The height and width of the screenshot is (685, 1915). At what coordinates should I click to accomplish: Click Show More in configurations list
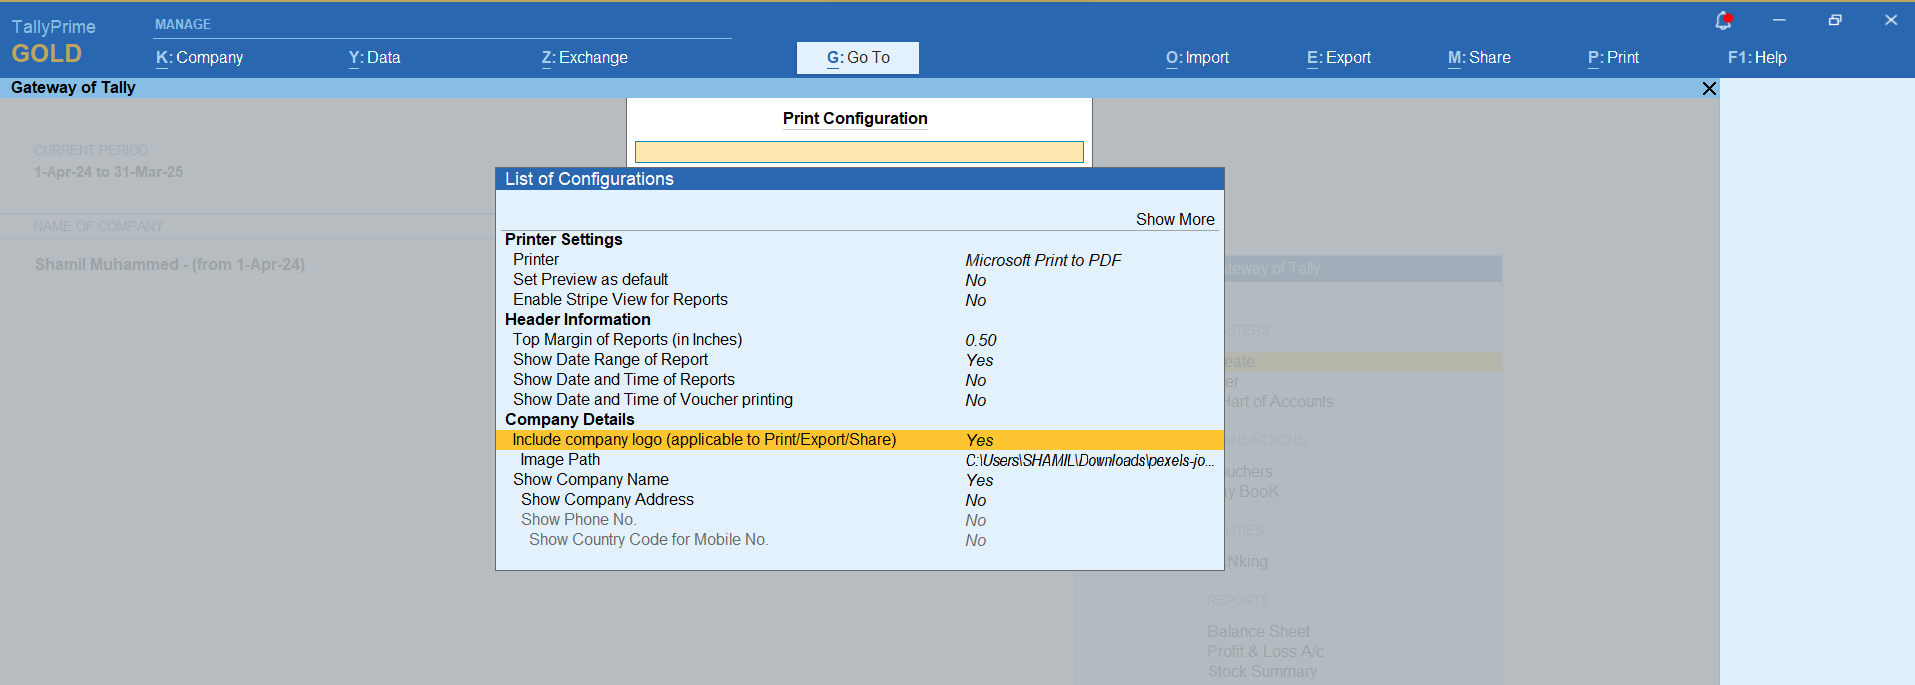pyautogui.click(x=1174, y=220)
